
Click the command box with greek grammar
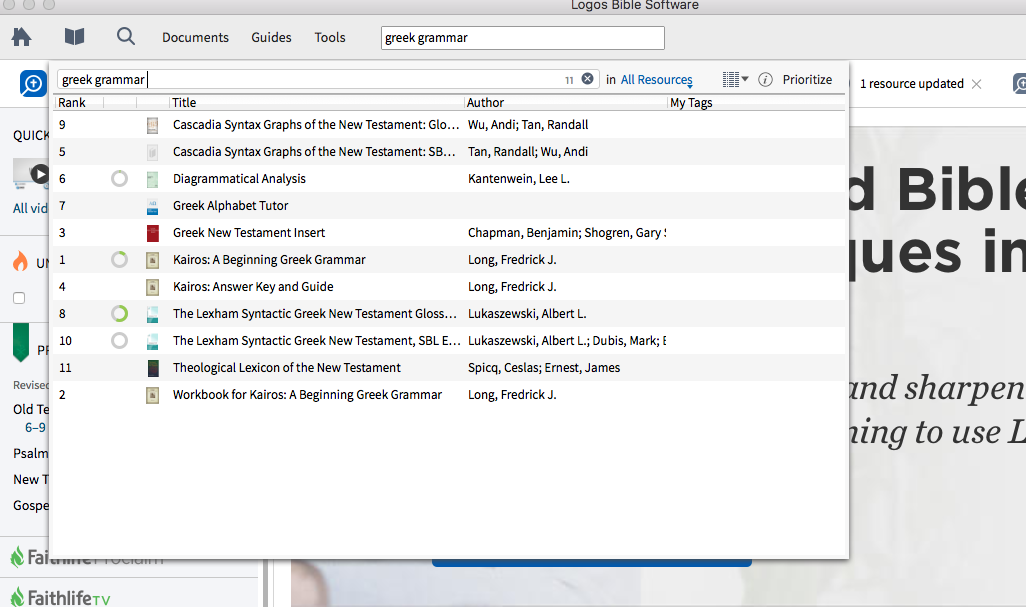coord(522,38)
